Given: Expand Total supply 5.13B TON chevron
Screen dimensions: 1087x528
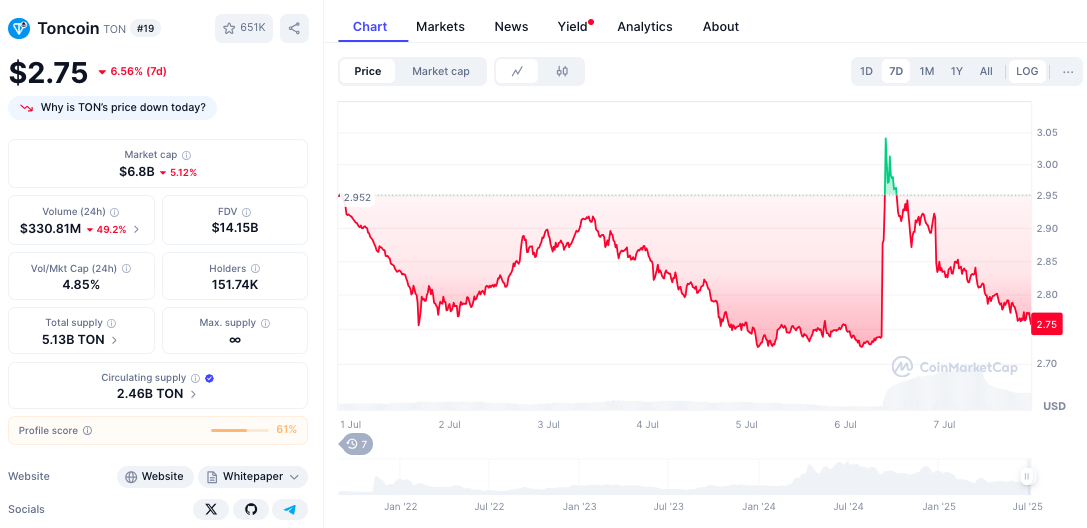Looking at the screenshot, I should coord(114,340).
